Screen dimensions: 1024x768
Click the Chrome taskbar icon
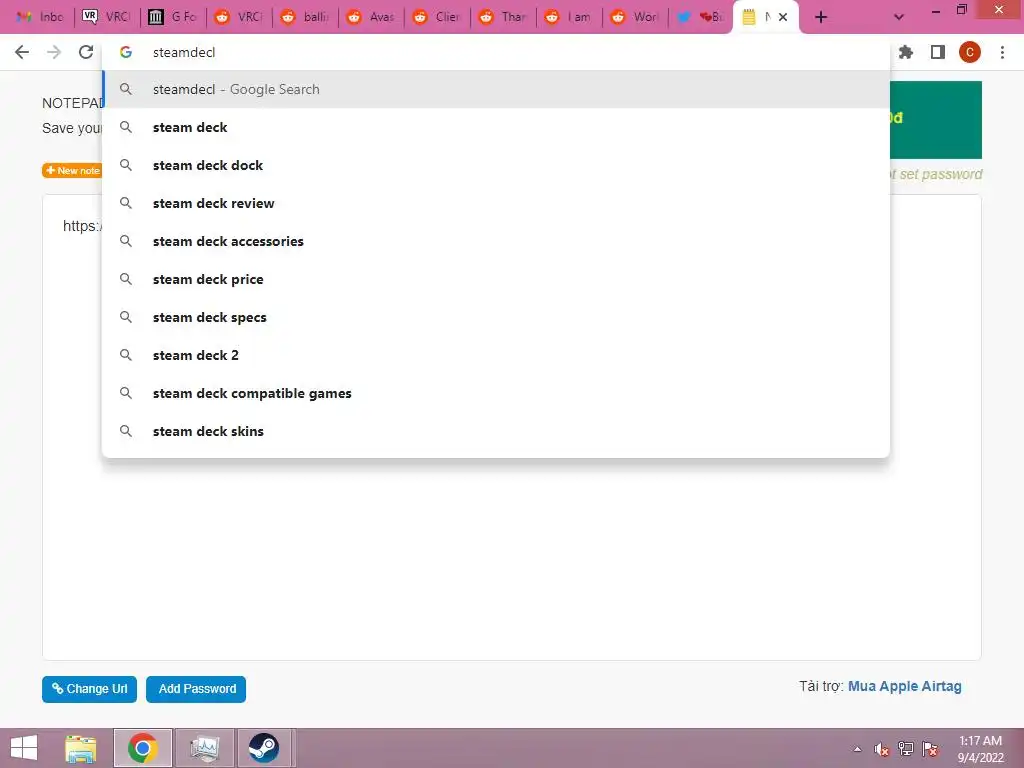point(142,748)
